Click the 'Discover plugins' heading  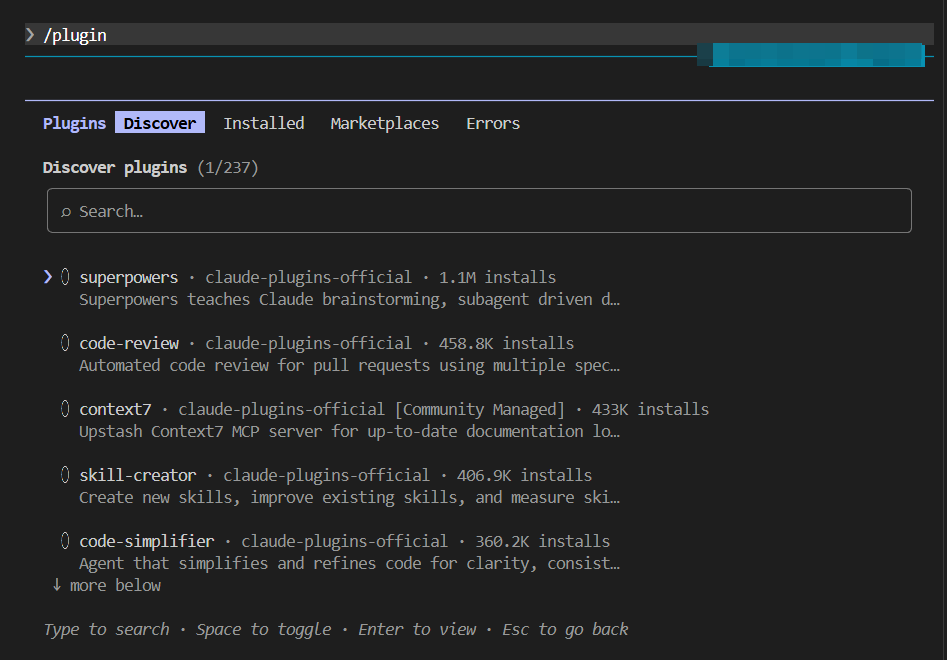coord(115,167)
